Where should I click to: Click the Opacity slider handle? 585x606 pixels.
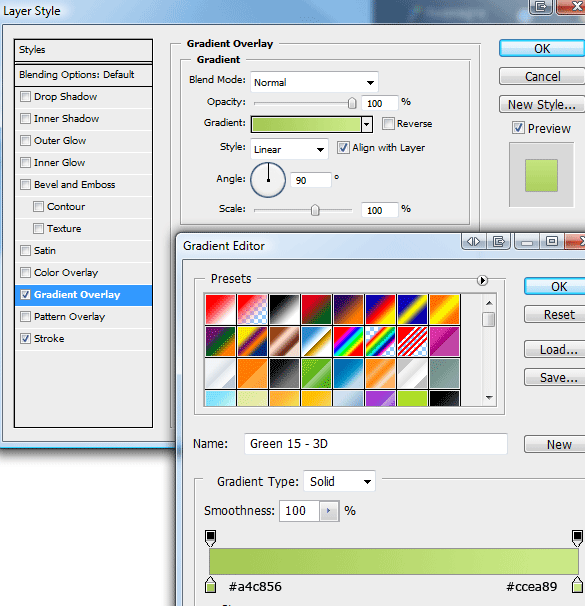(x=352, y=103)
